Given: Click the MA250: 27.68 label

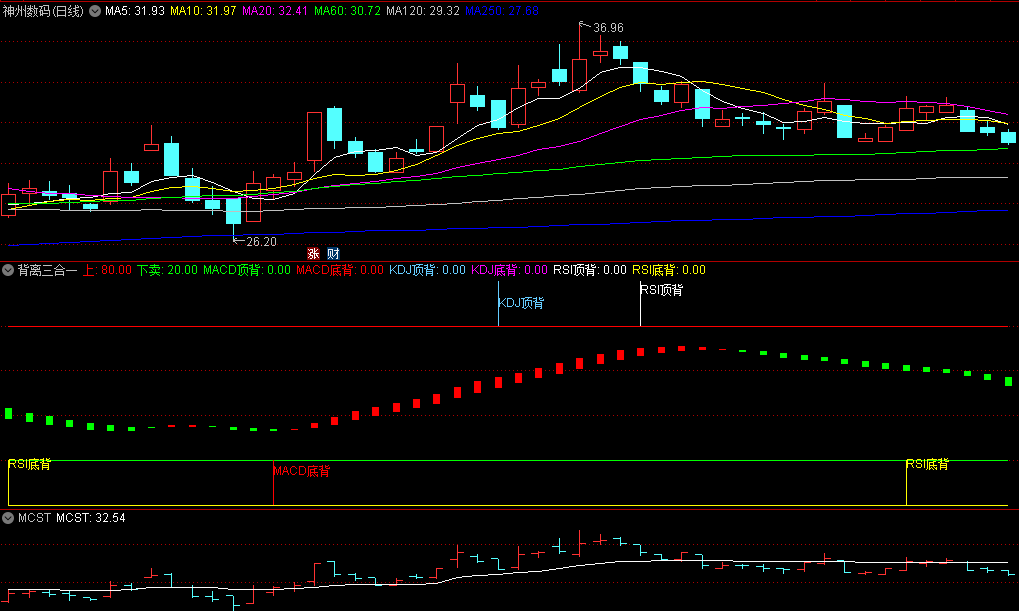Looking at the screenshot, I should (x=502, y=11).
